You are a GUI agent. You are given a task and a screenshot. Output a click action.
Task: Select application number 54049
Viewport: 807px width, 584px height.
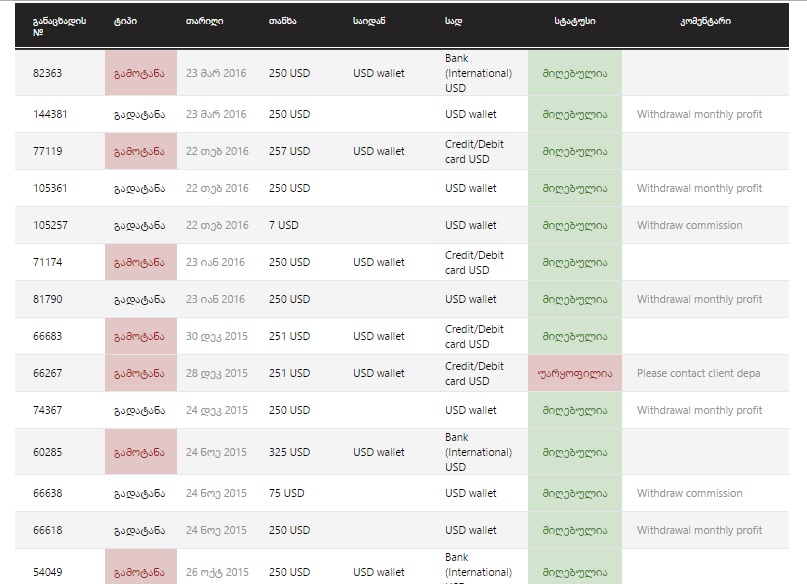tap(49, 572)
